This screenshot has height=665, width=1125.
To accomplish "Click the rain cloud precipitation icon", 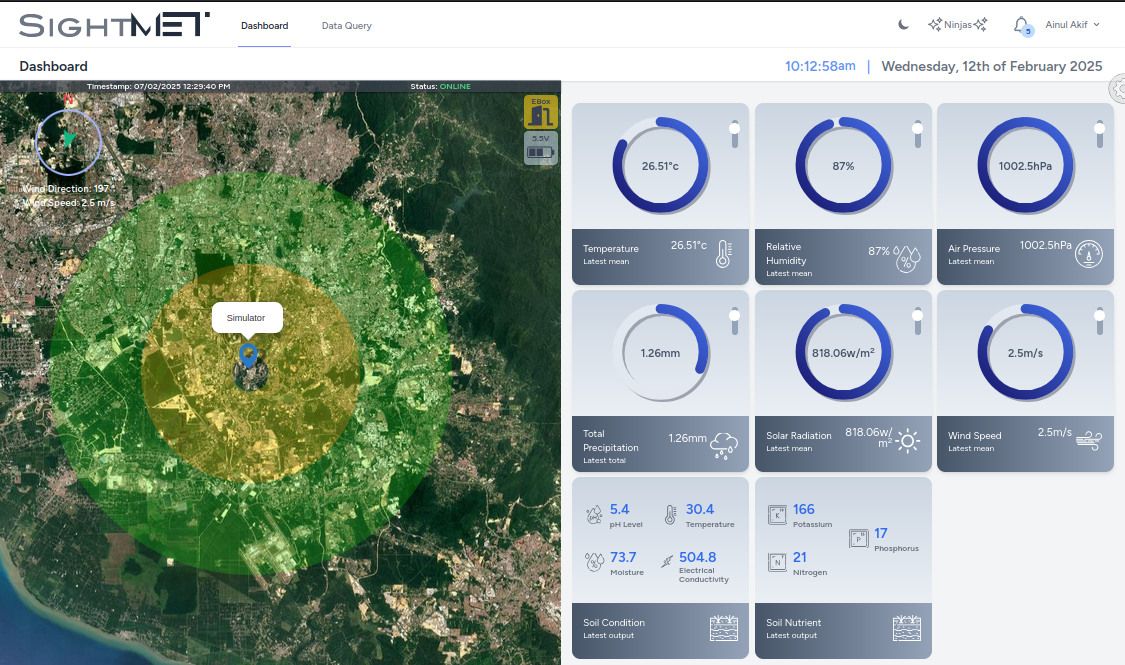I will (x=724, y=445).
